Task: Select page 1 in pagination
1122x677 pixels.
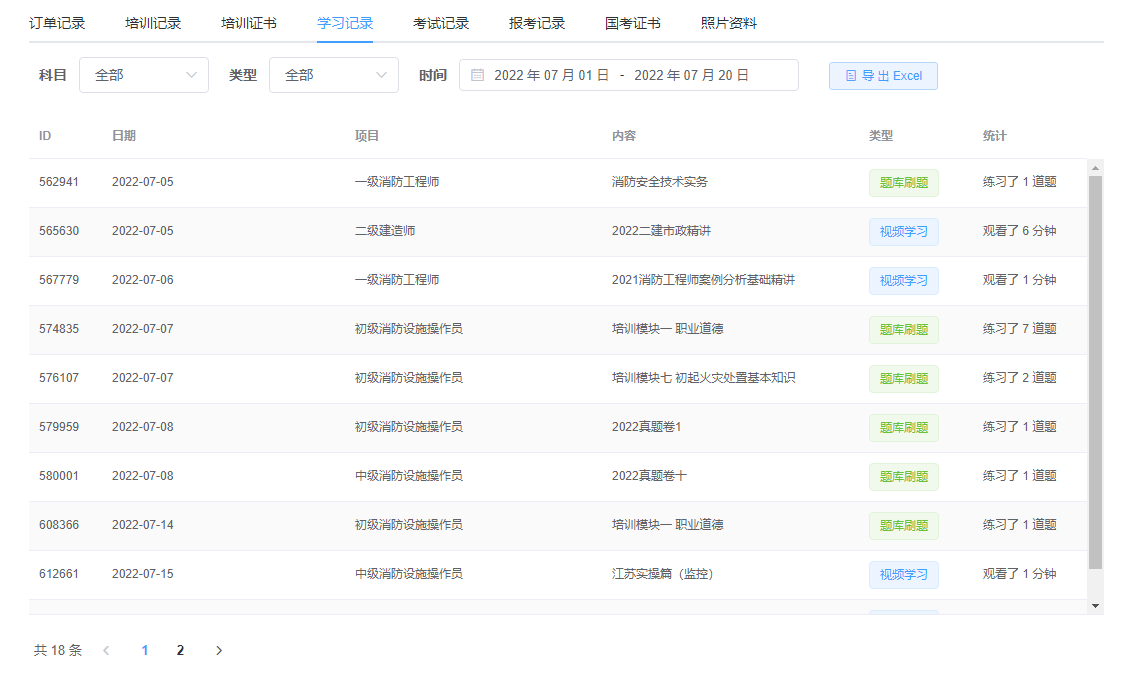Action: point(145,650)
